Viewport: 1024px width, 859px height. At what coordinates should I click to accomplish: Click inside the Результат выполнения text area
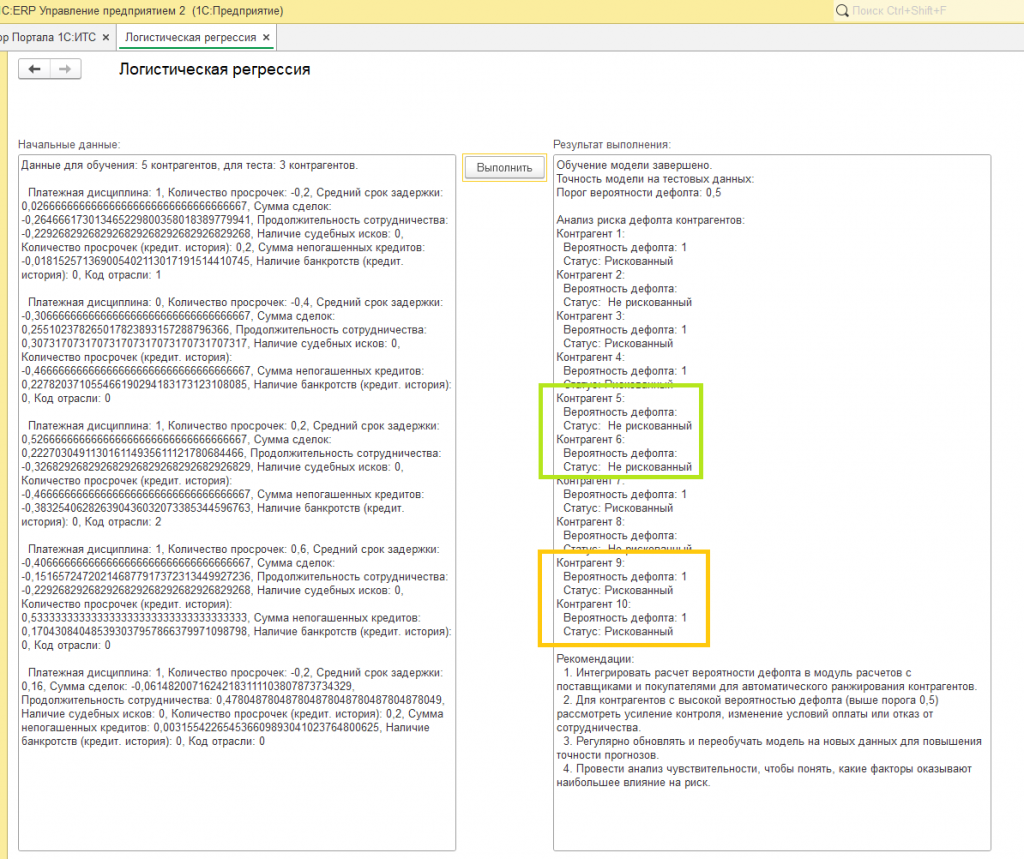(x=772, y=502)
